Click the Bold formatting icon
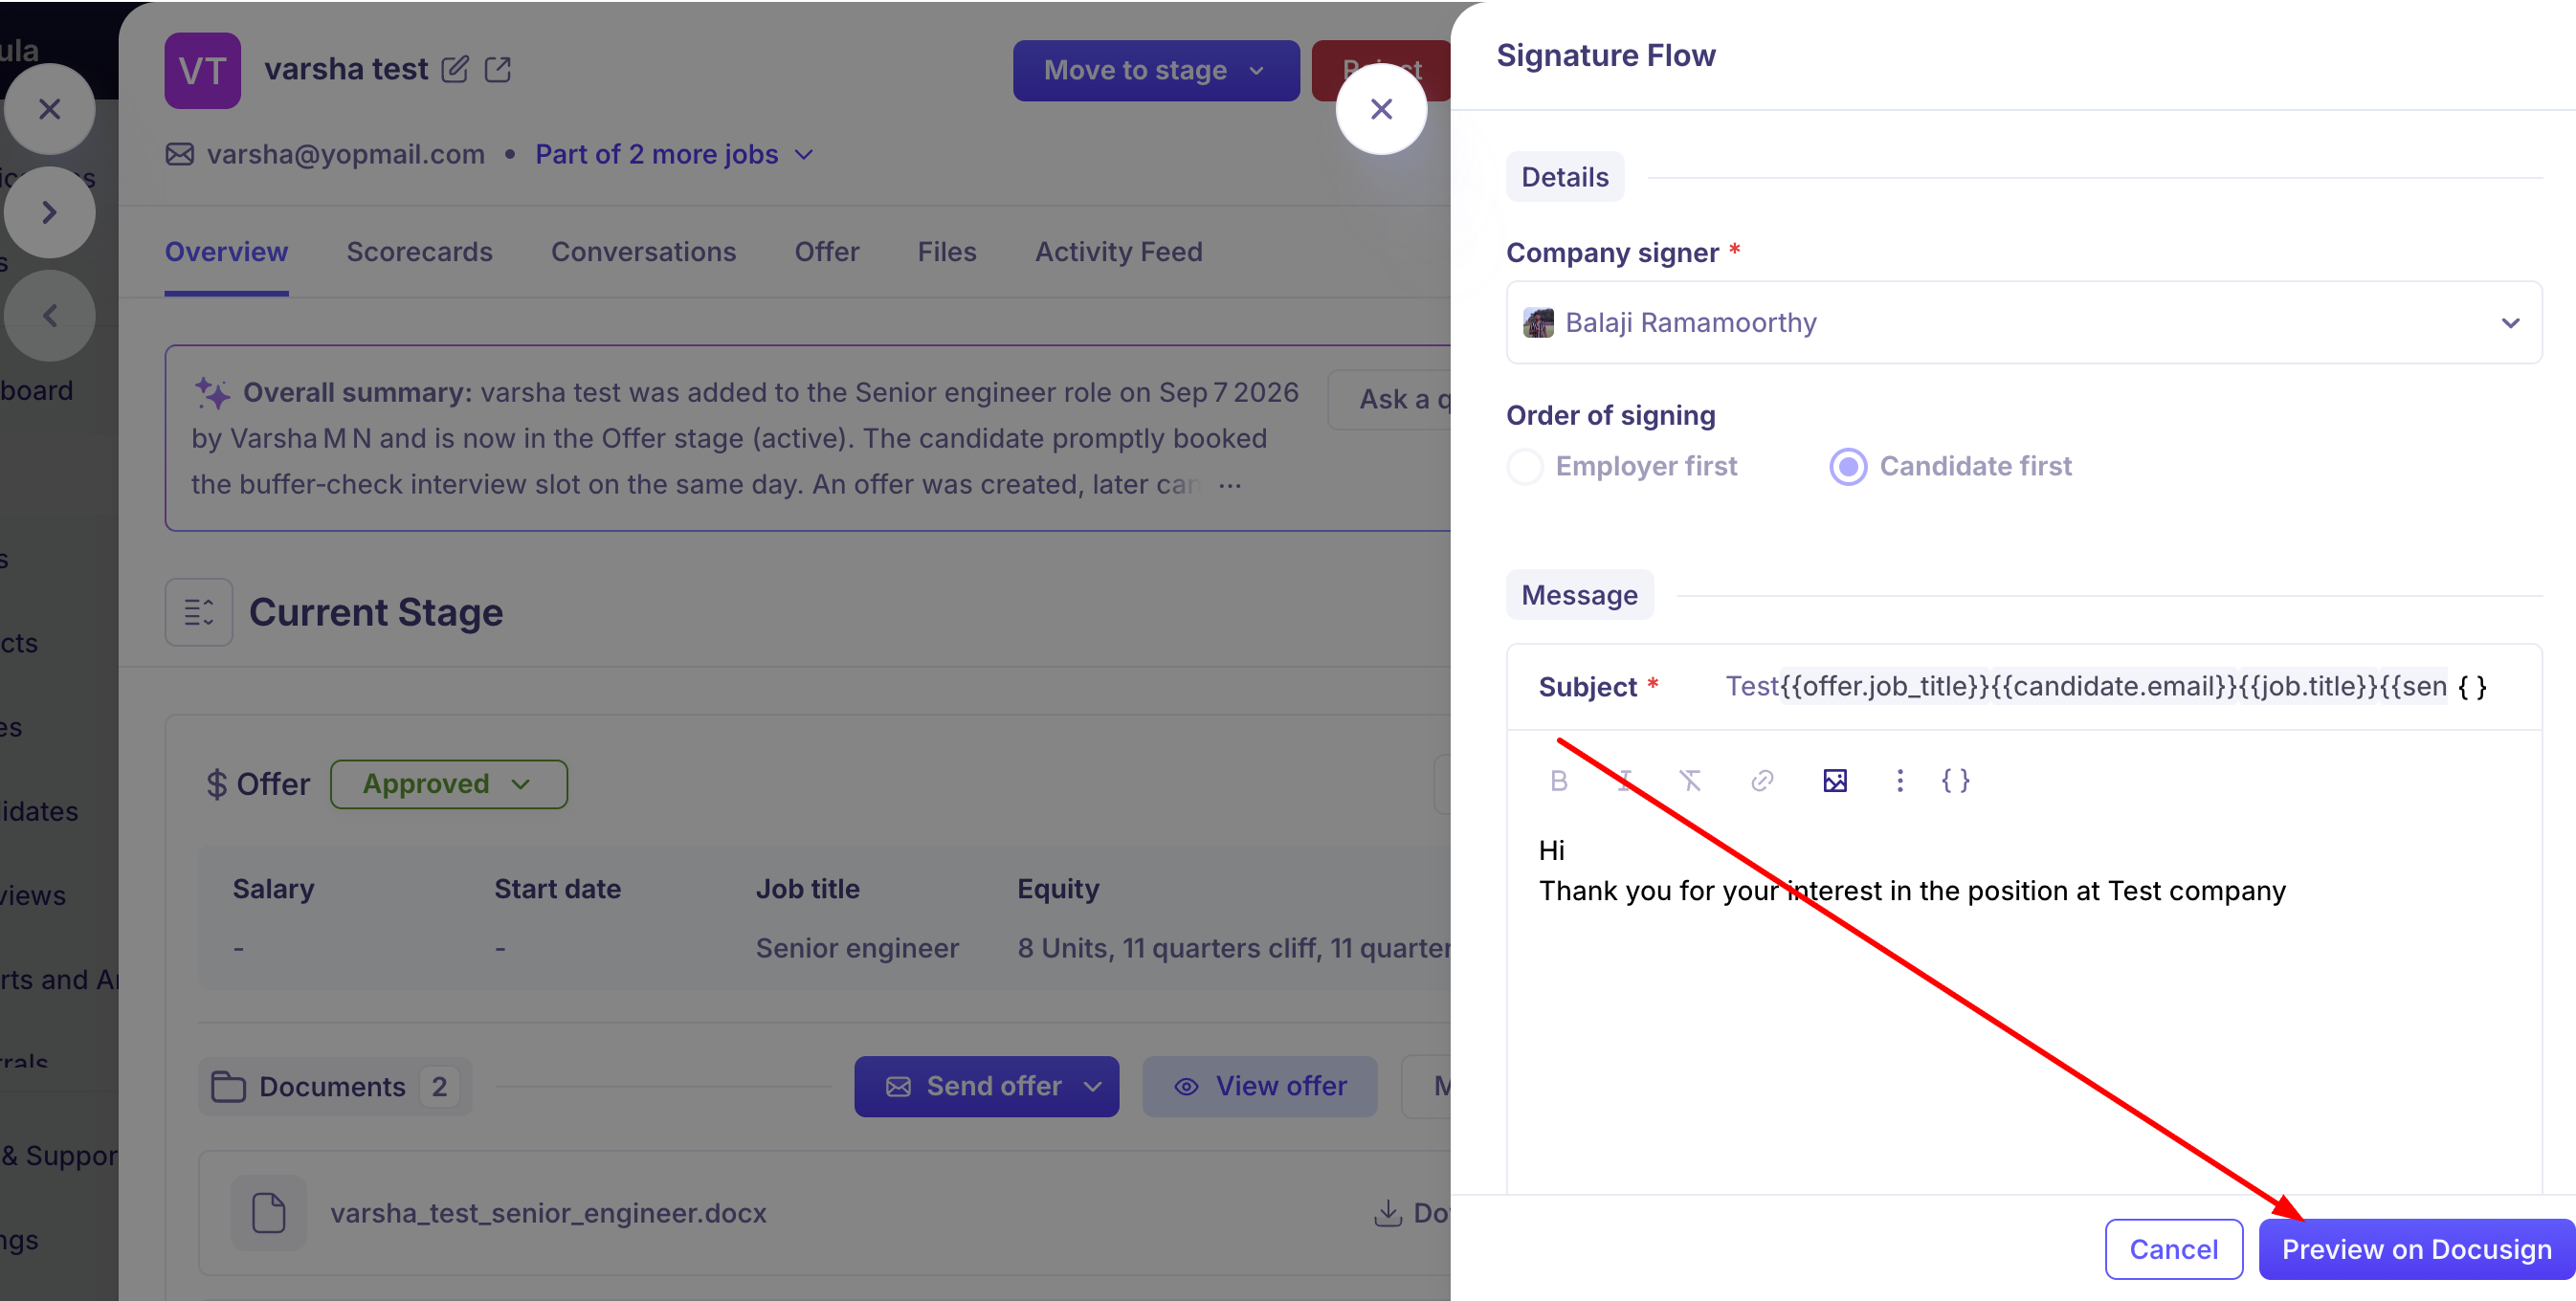2576x1301 pixels. coord(1558,781)
